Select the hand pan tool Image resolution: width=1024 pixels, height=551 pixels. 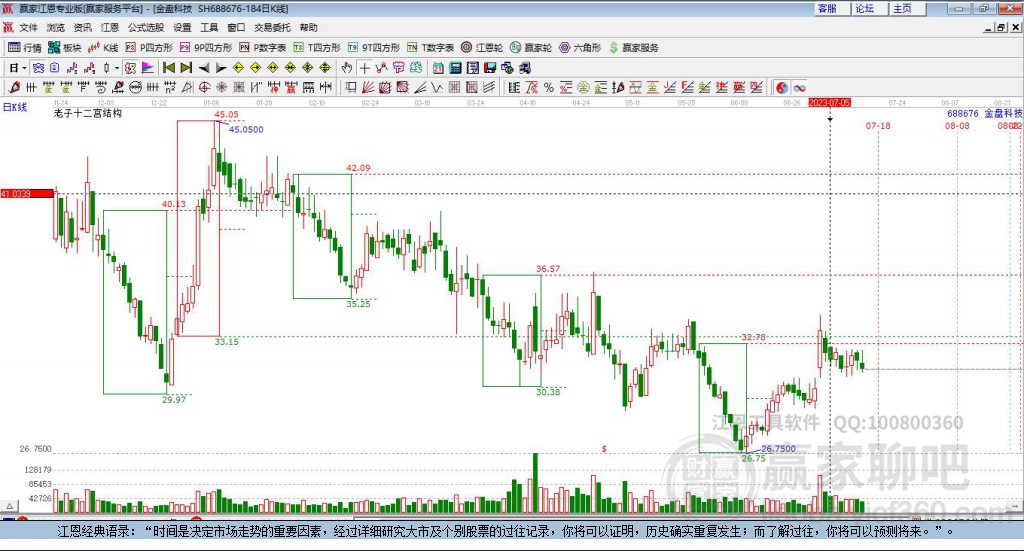click(347, 67)
